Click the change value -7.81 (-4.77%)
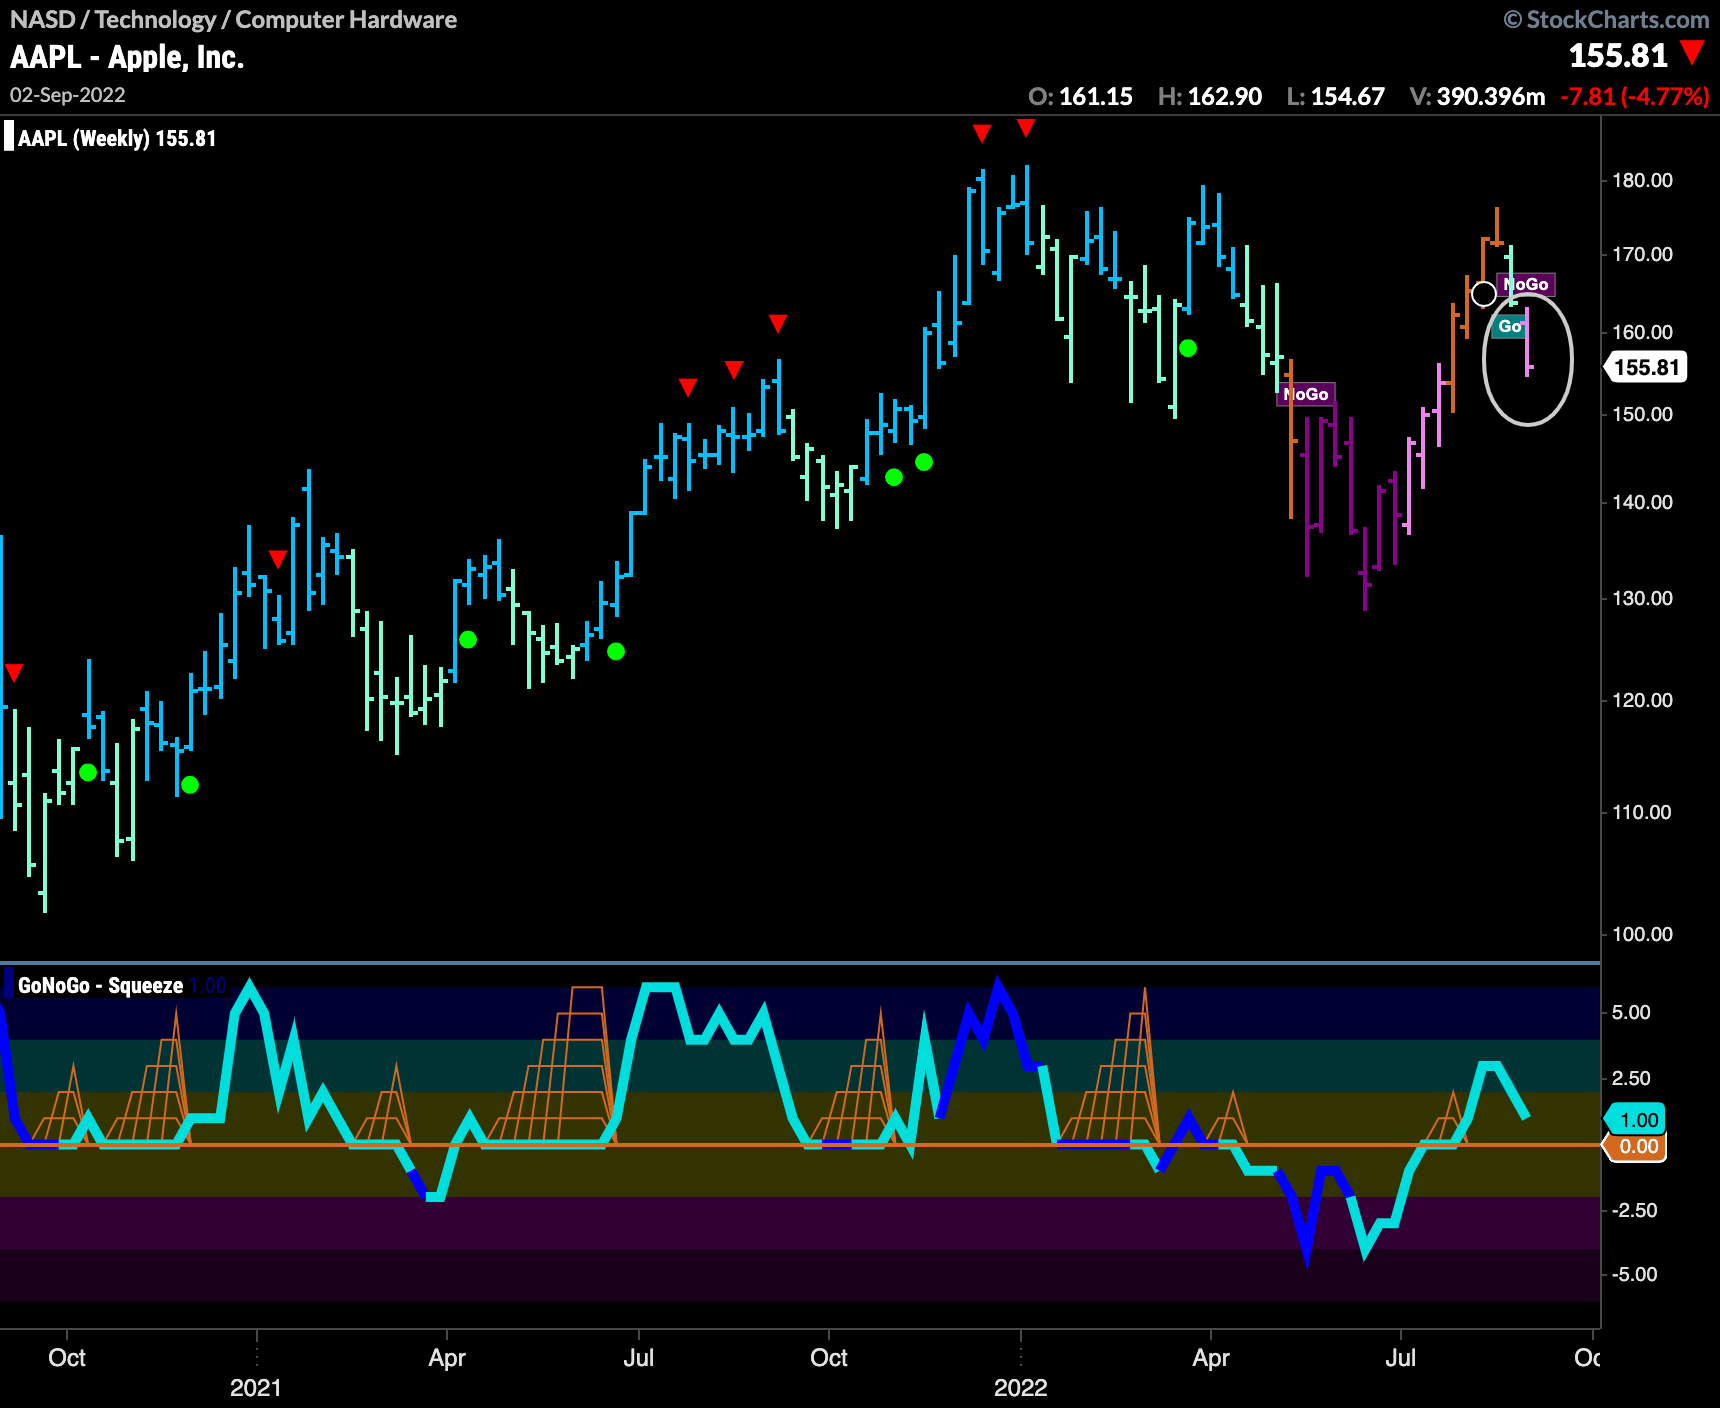1720x1408 pixels. click(x=1635, y=96)
